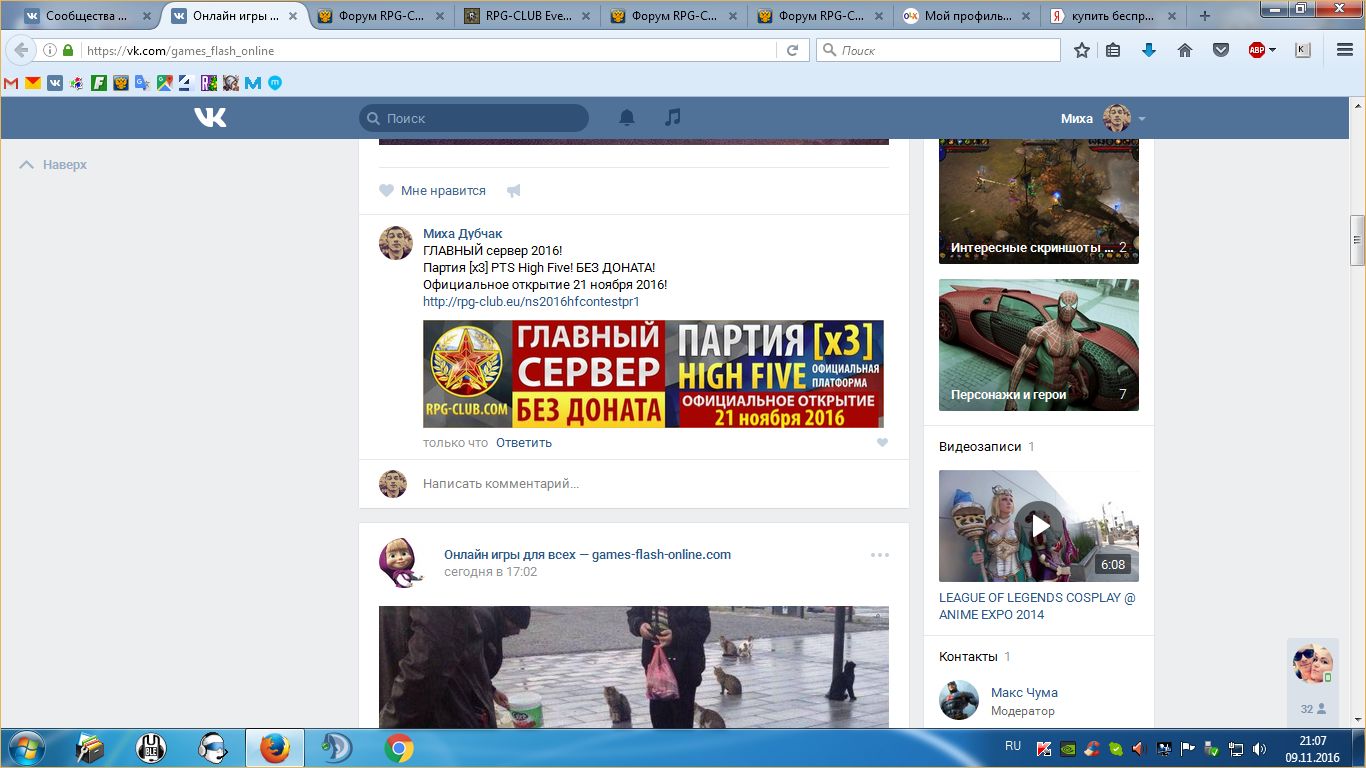Switch to the купить беспр... tab
This screenshot has width=1366, height=768.
[1114, 16]
